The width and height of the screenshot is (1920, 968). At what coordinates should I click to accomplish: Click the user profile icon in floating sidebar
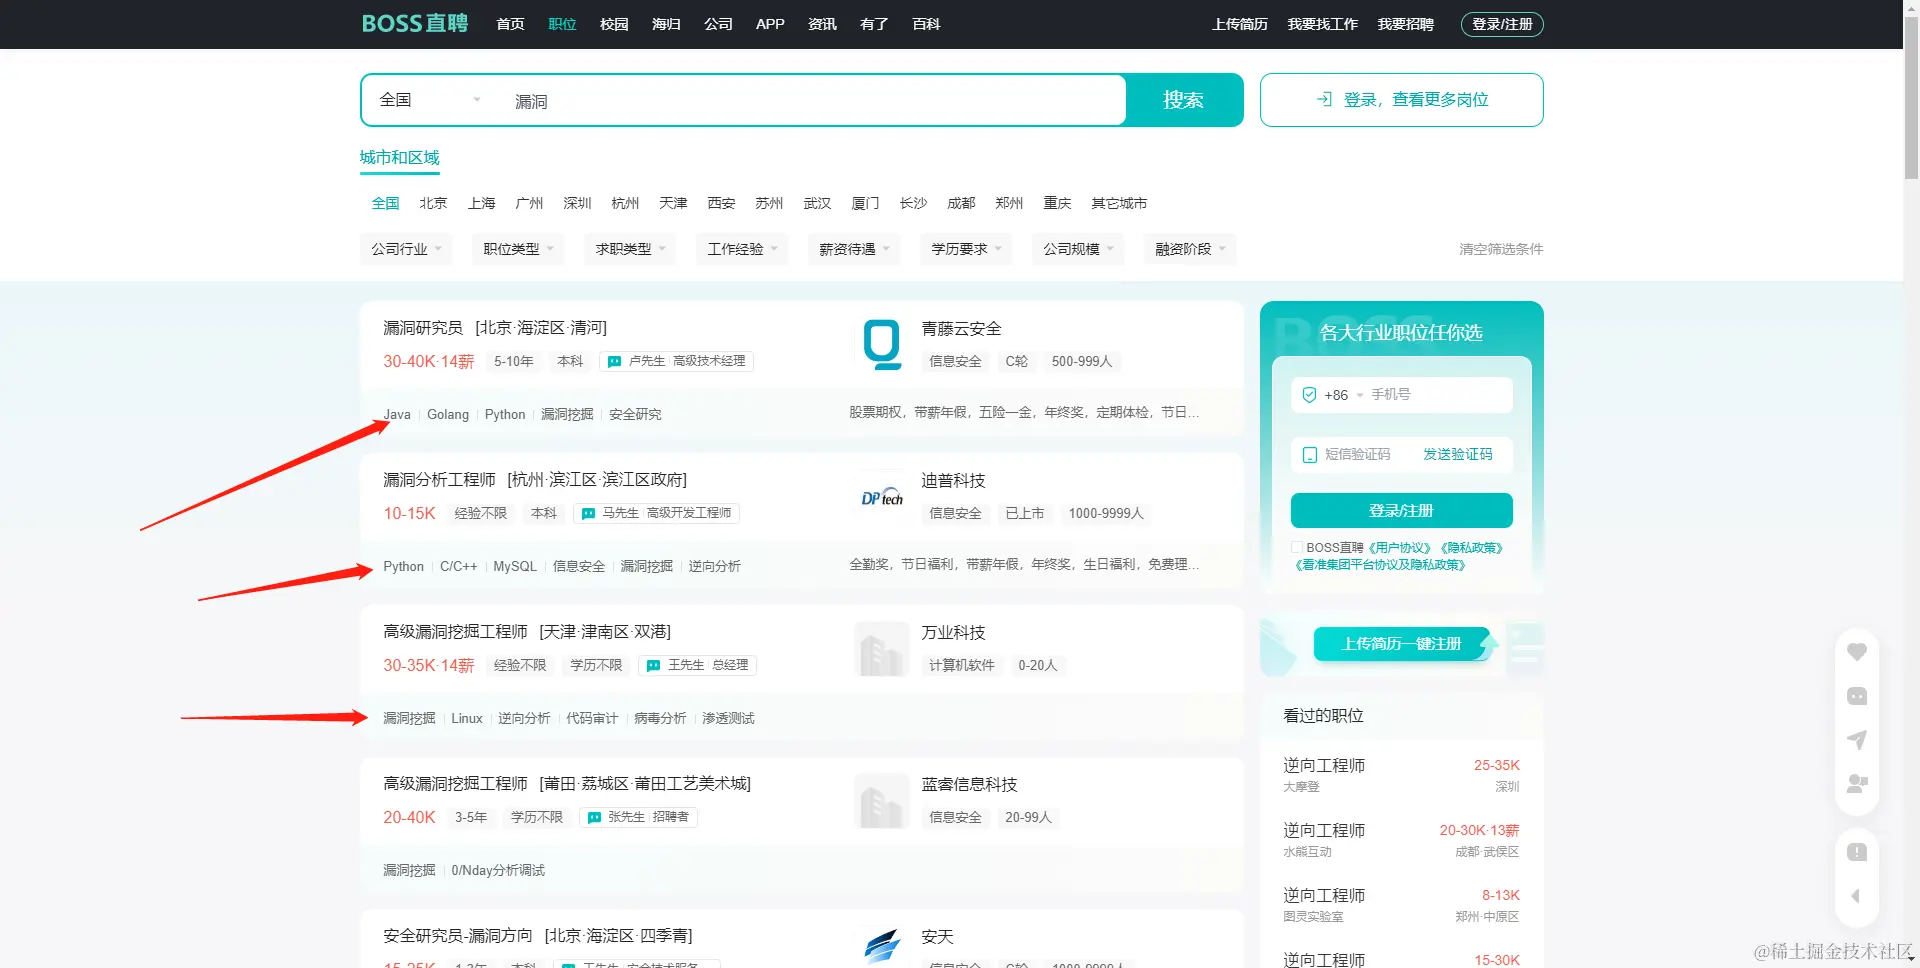click(1857, 784)
